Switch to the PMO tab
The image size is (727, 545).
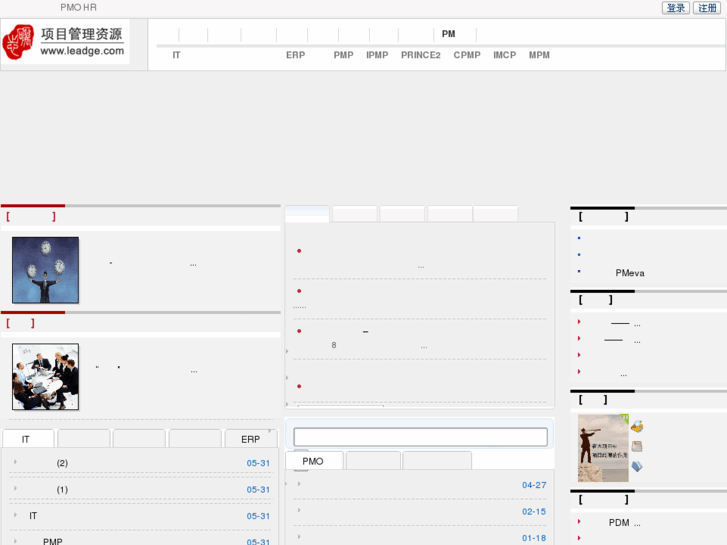(313, 461)
